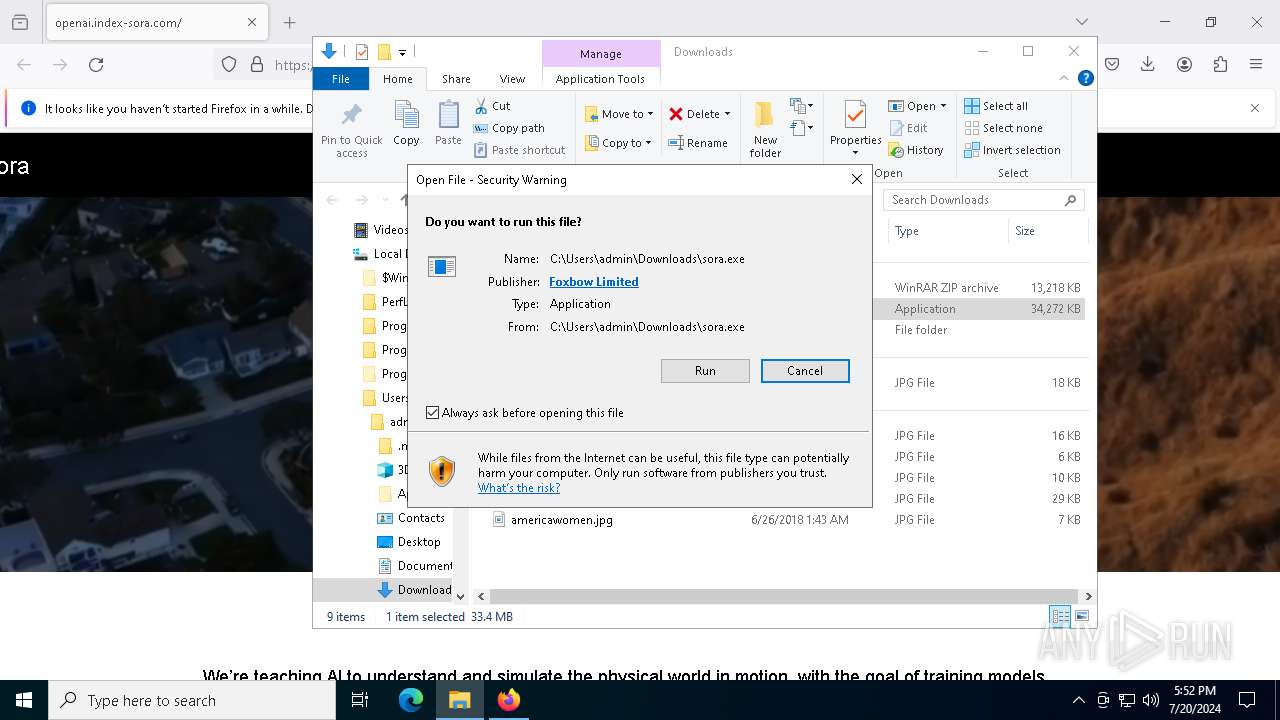
Task: Open Microsoft Edge from the taskbar
Action: (x=411, y=700)
